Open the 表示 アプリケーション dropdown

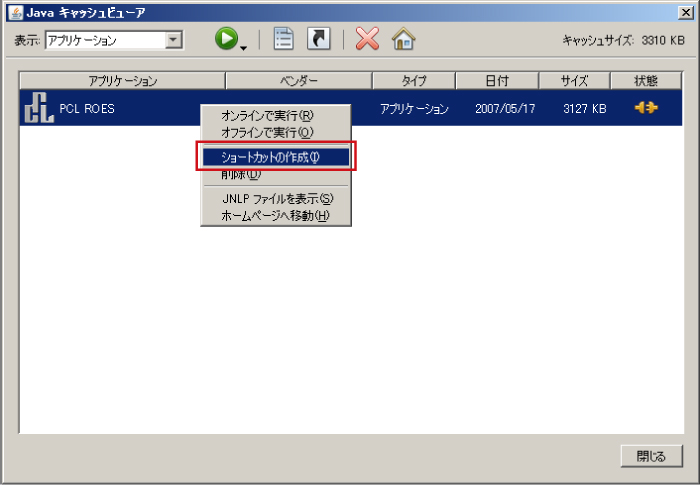[174, 40]
